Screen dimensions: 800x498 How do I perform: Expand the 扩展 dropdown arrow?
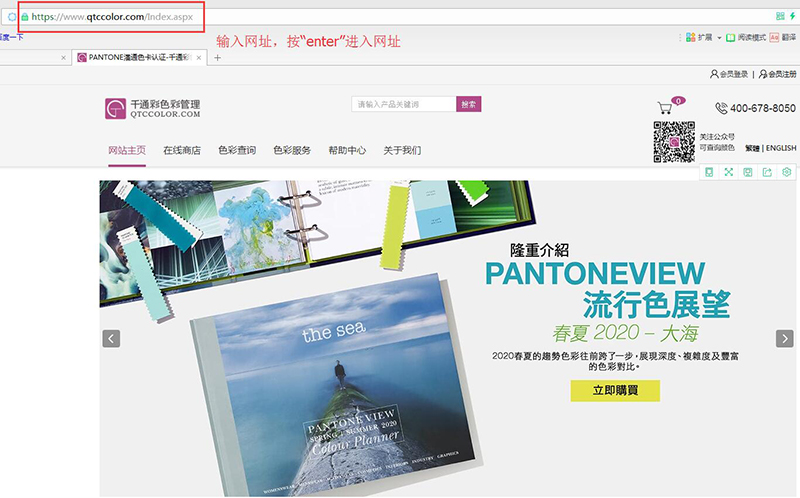tap(719, 38)
